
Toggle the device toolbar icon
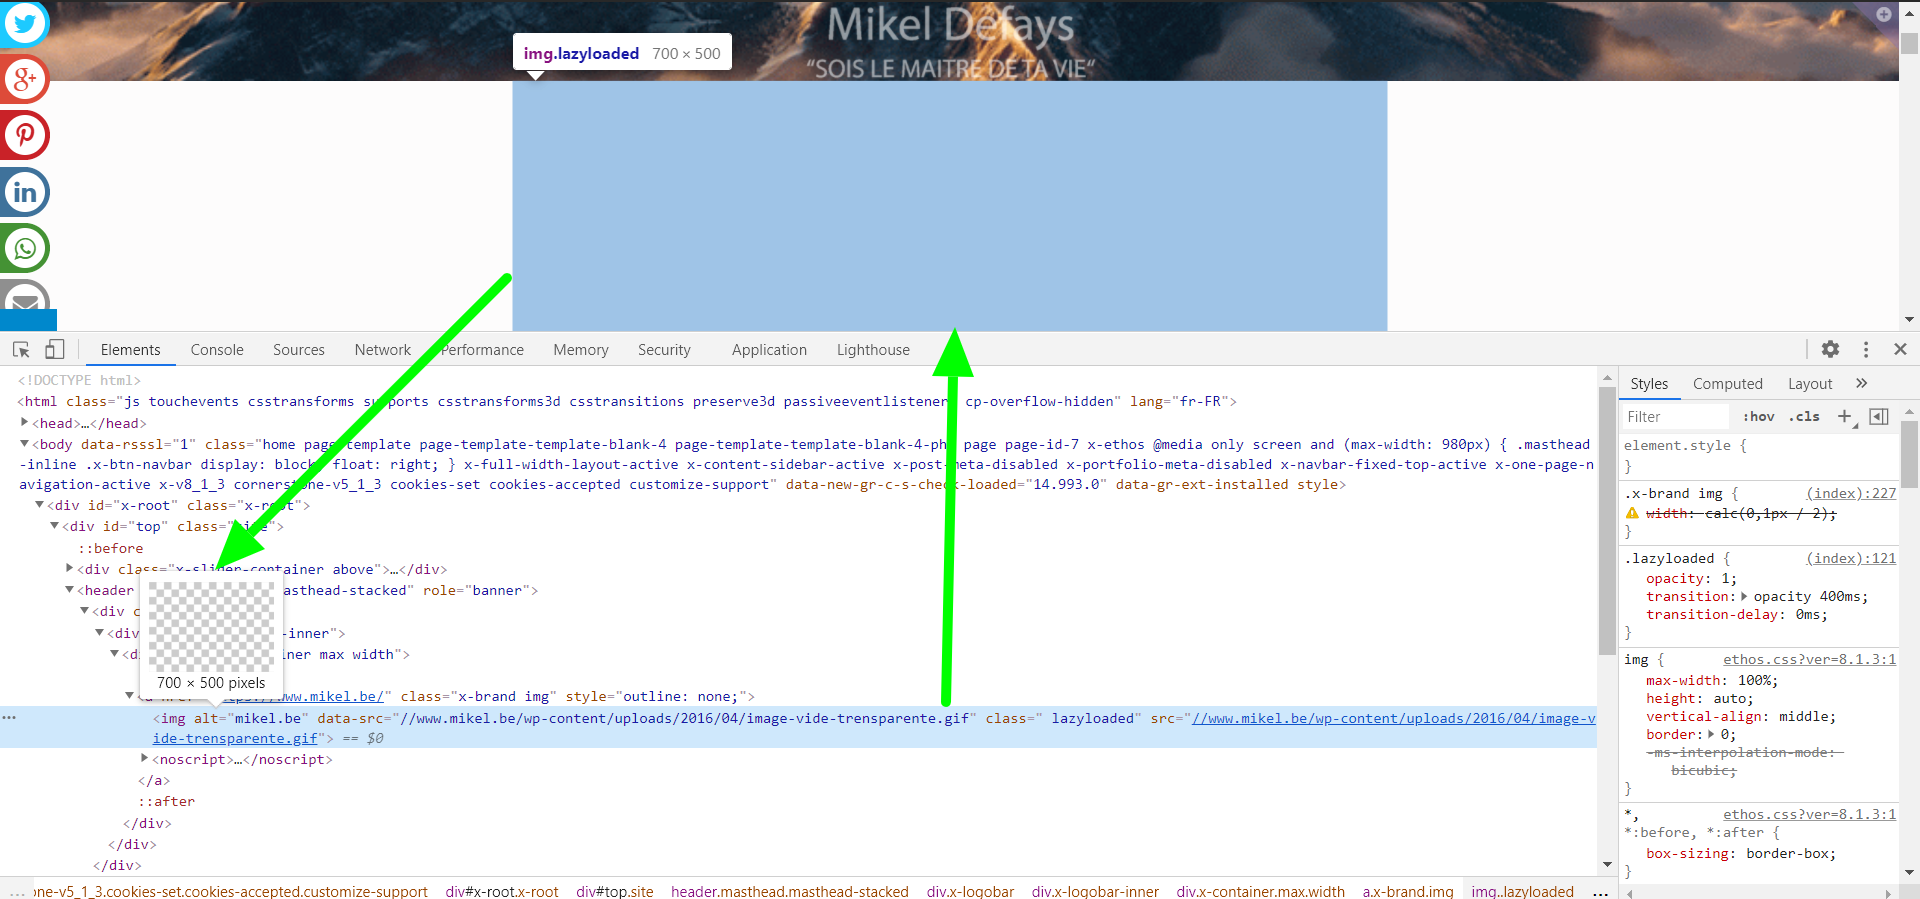click(x=54, y=349)
